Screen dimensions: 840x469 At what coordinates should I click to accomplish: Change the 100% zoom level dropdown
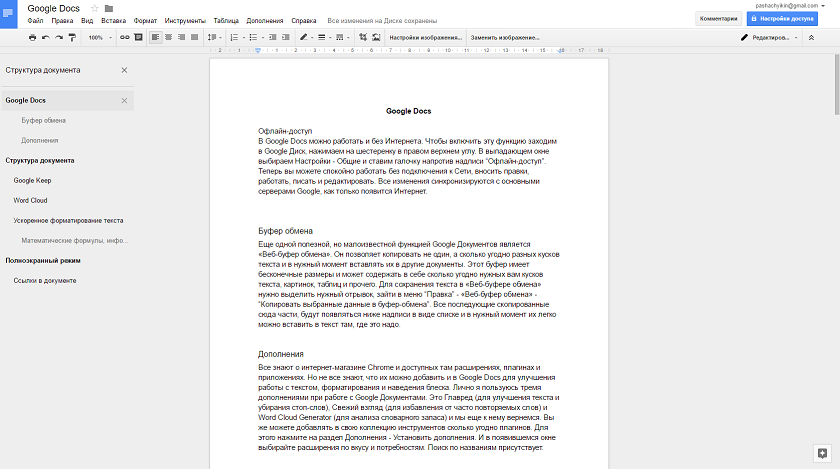(100, 38)
